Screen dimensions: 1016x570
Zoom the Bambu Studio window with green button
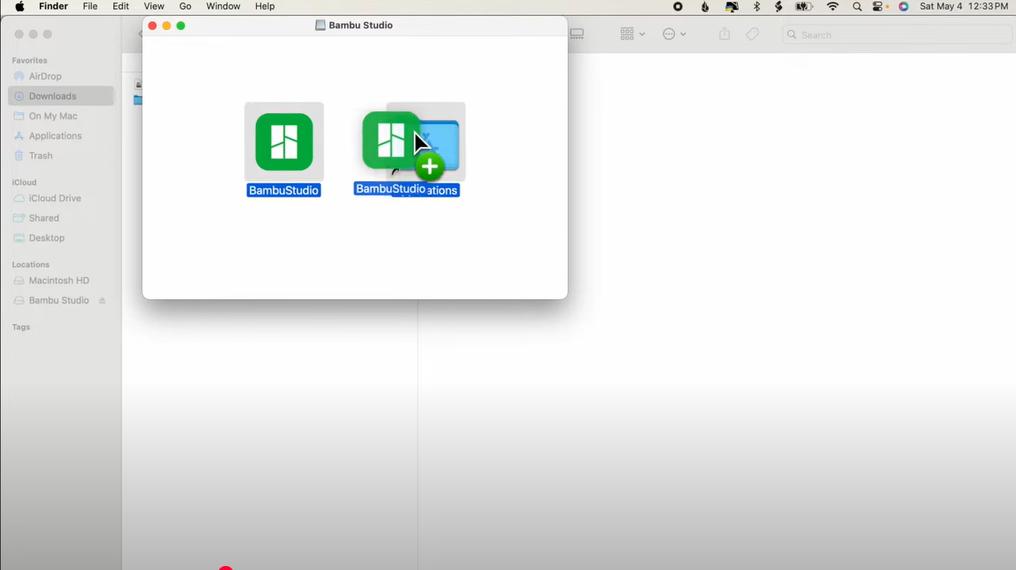click(181, 25)
